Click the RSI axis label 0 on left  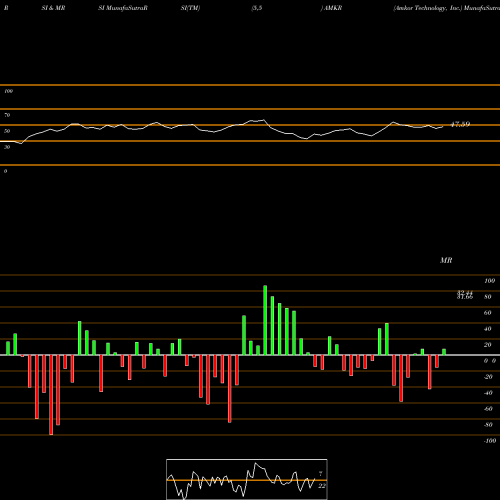point(5,171)
